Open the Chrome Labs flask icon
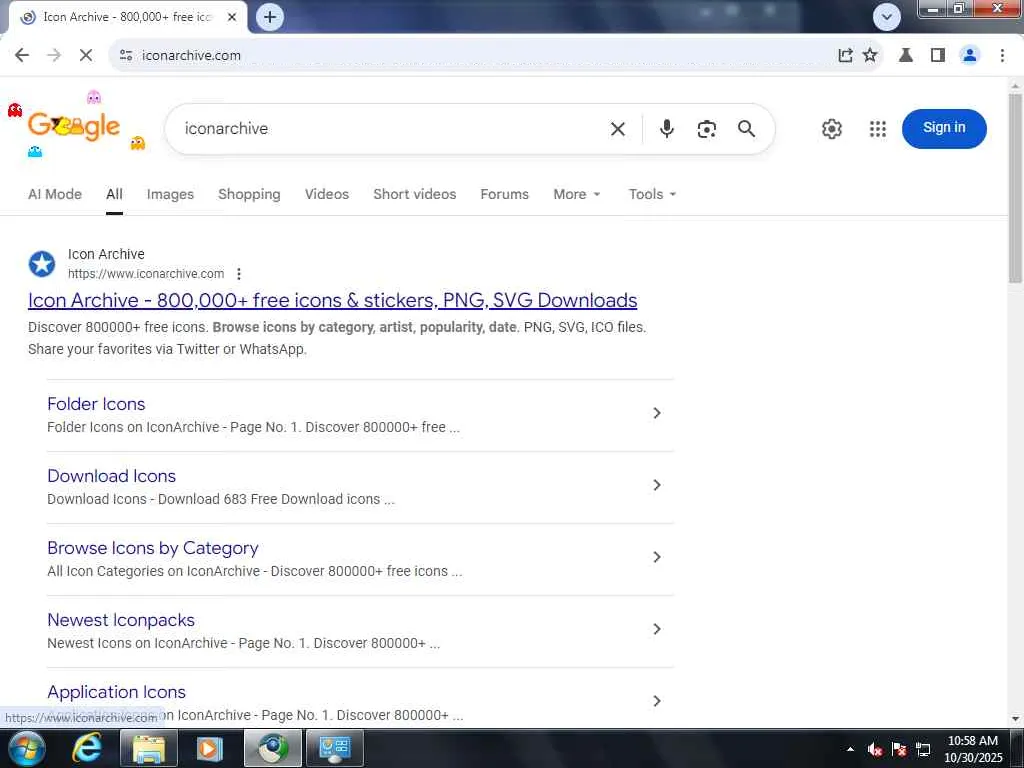The image size is (1024, 768). pyautogui.click(x=906, y=56)
